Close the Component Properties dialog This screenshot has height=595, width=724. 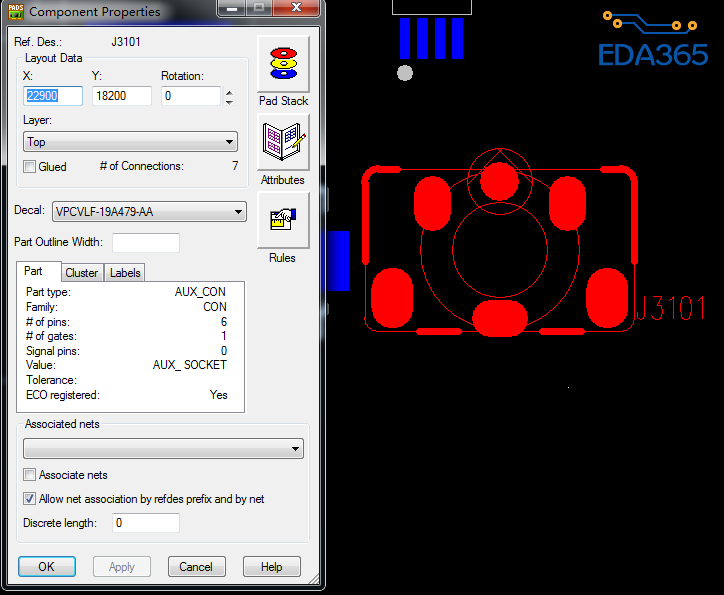point(296,7)
